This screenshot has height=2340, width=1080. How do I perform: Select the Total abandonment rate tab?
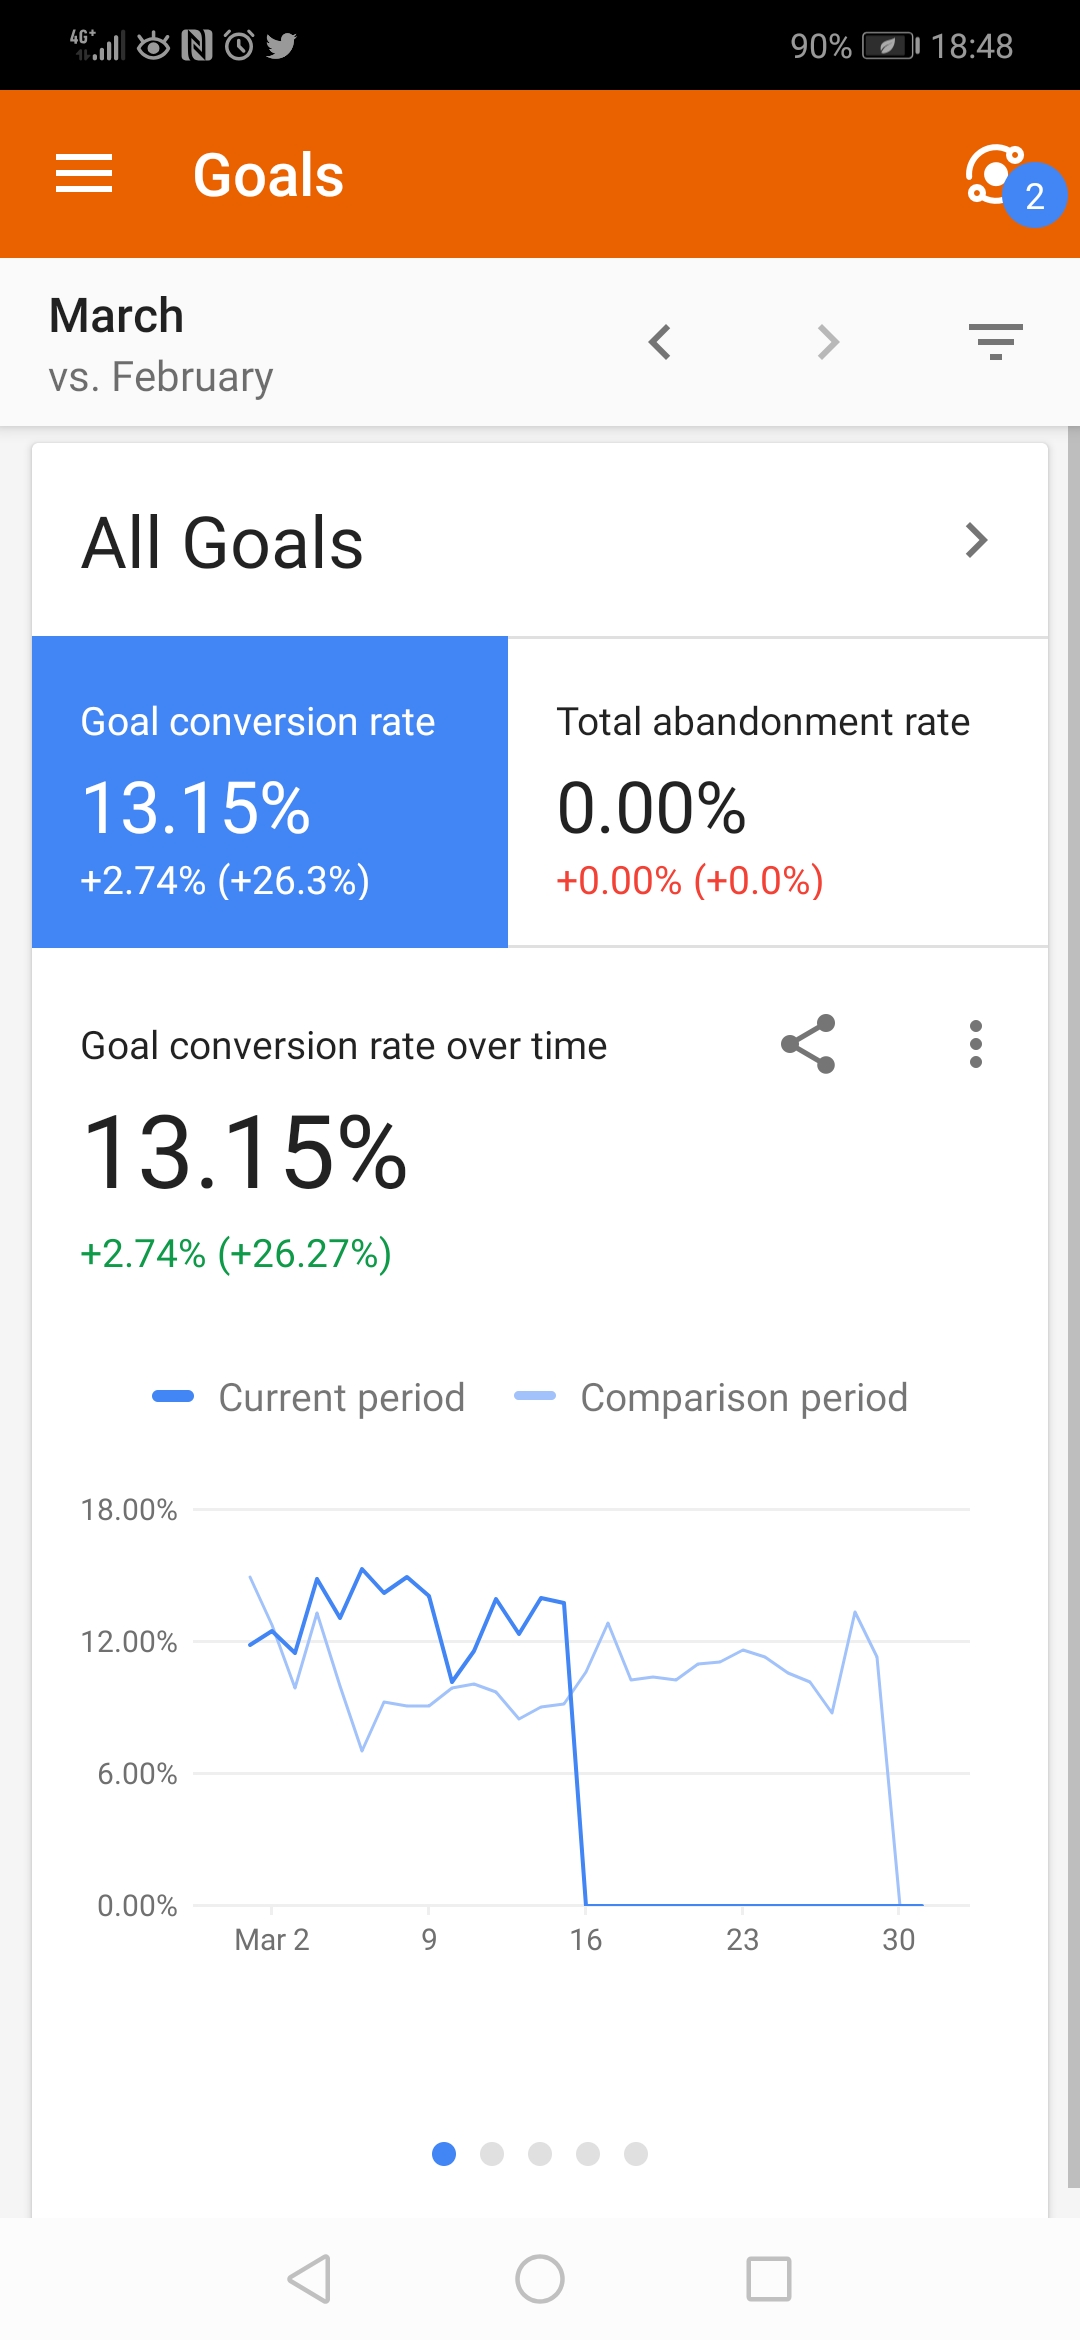[778, 792]
